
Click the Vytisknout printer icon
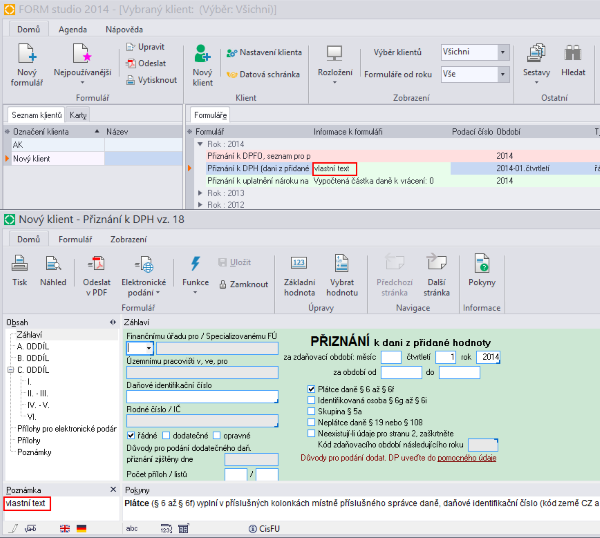[x=130, y=80]
